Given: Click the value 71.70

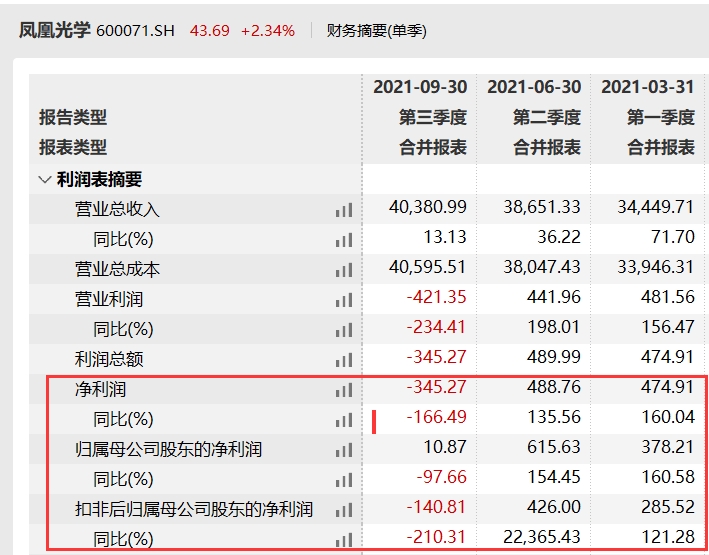Looking at the screenshot, I should tap(673, 237).
